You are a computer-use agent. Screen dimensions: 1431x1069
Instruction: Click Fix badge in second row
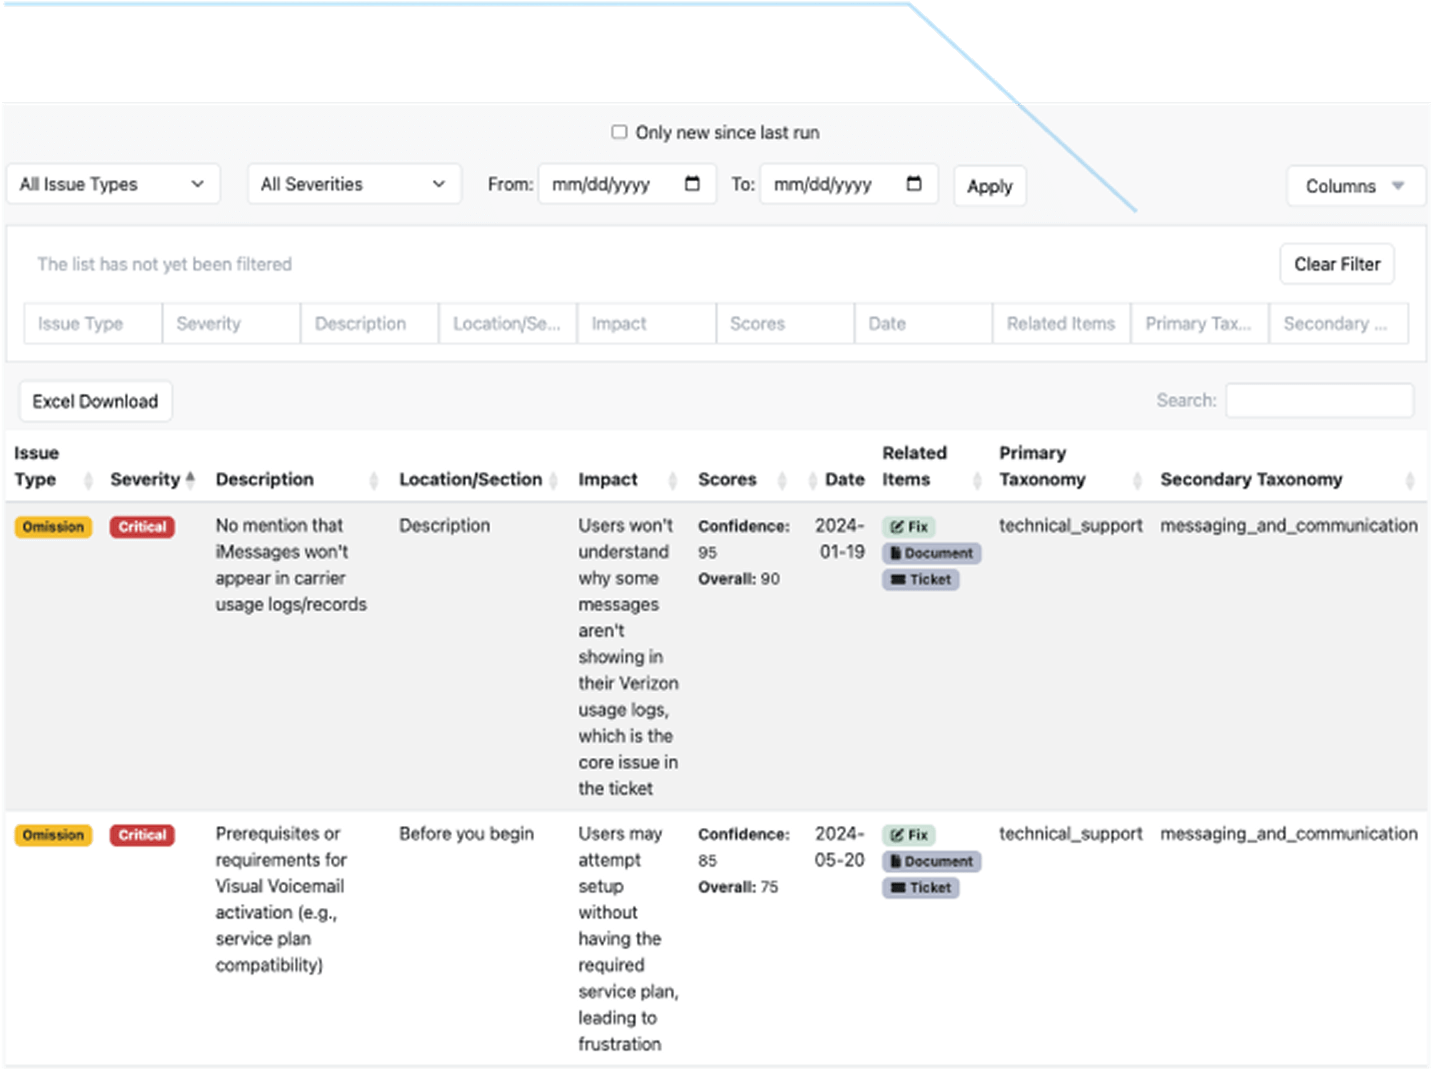click(x=909, y=835)
